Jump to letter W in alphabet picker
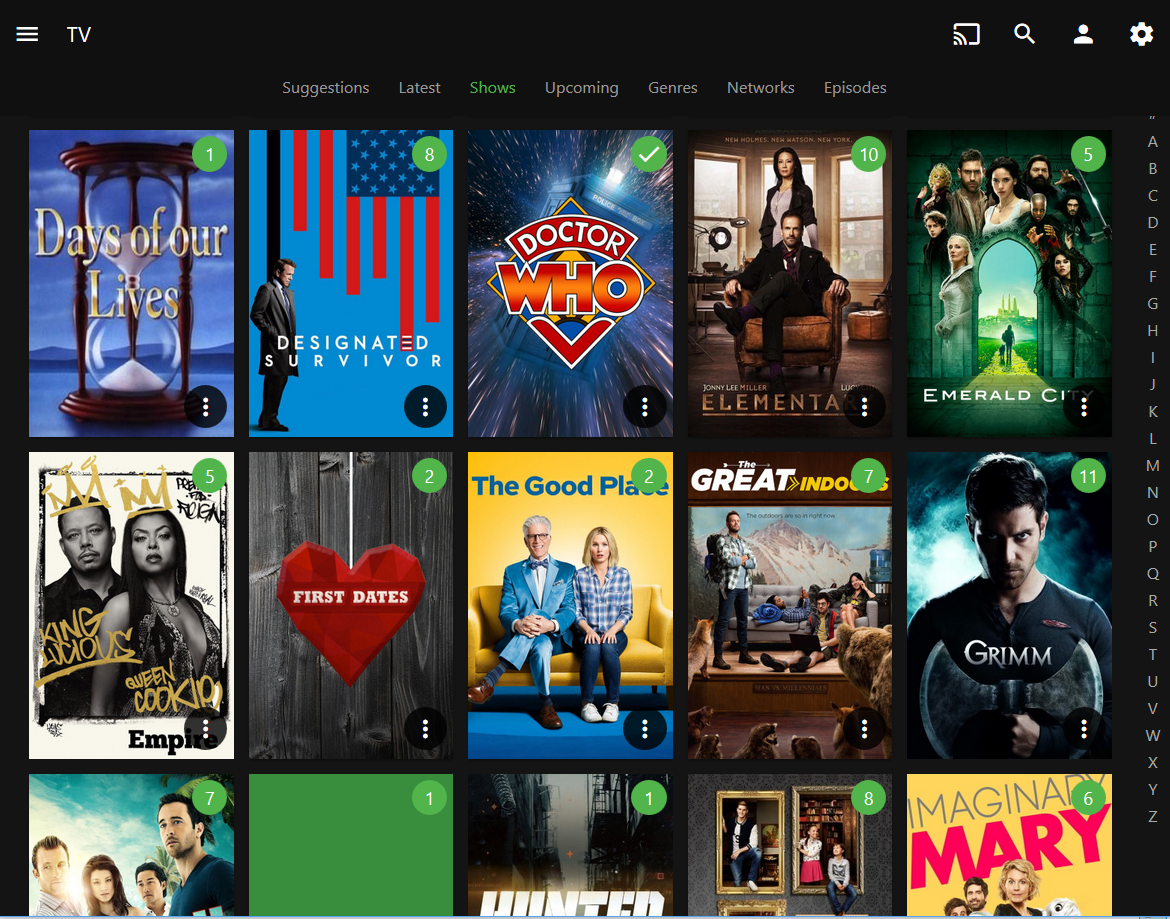Viewport: 1170px width, 919px height. (1153, 735)
